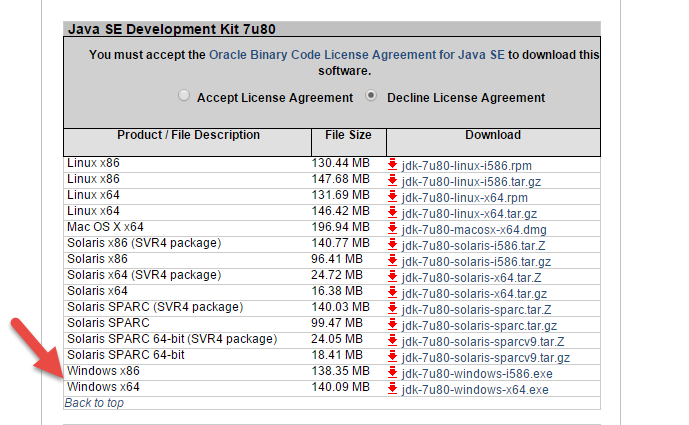Click download arrow icon for jdk-7u80-macosx-x64.dmg

pyautogui.click(x=393, y=229)
